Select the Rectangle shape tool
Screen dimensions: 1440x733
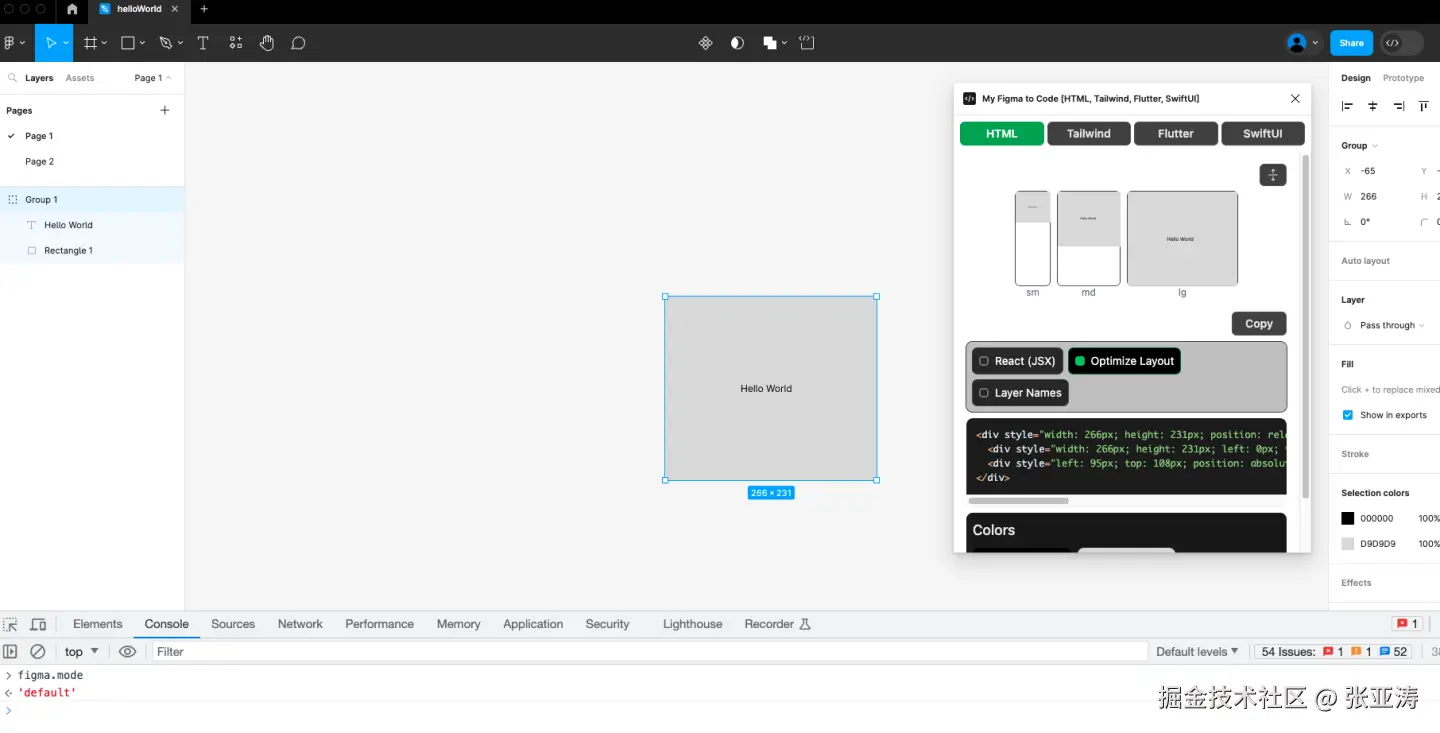(x=128, y=43)
